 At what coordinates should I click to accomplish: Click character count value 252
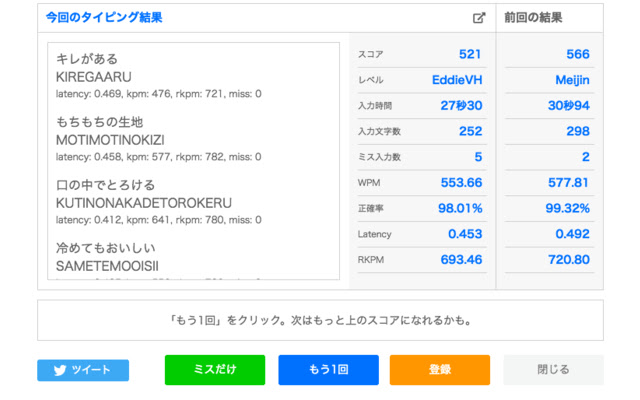pyautogui.click(x=471, y=131)
